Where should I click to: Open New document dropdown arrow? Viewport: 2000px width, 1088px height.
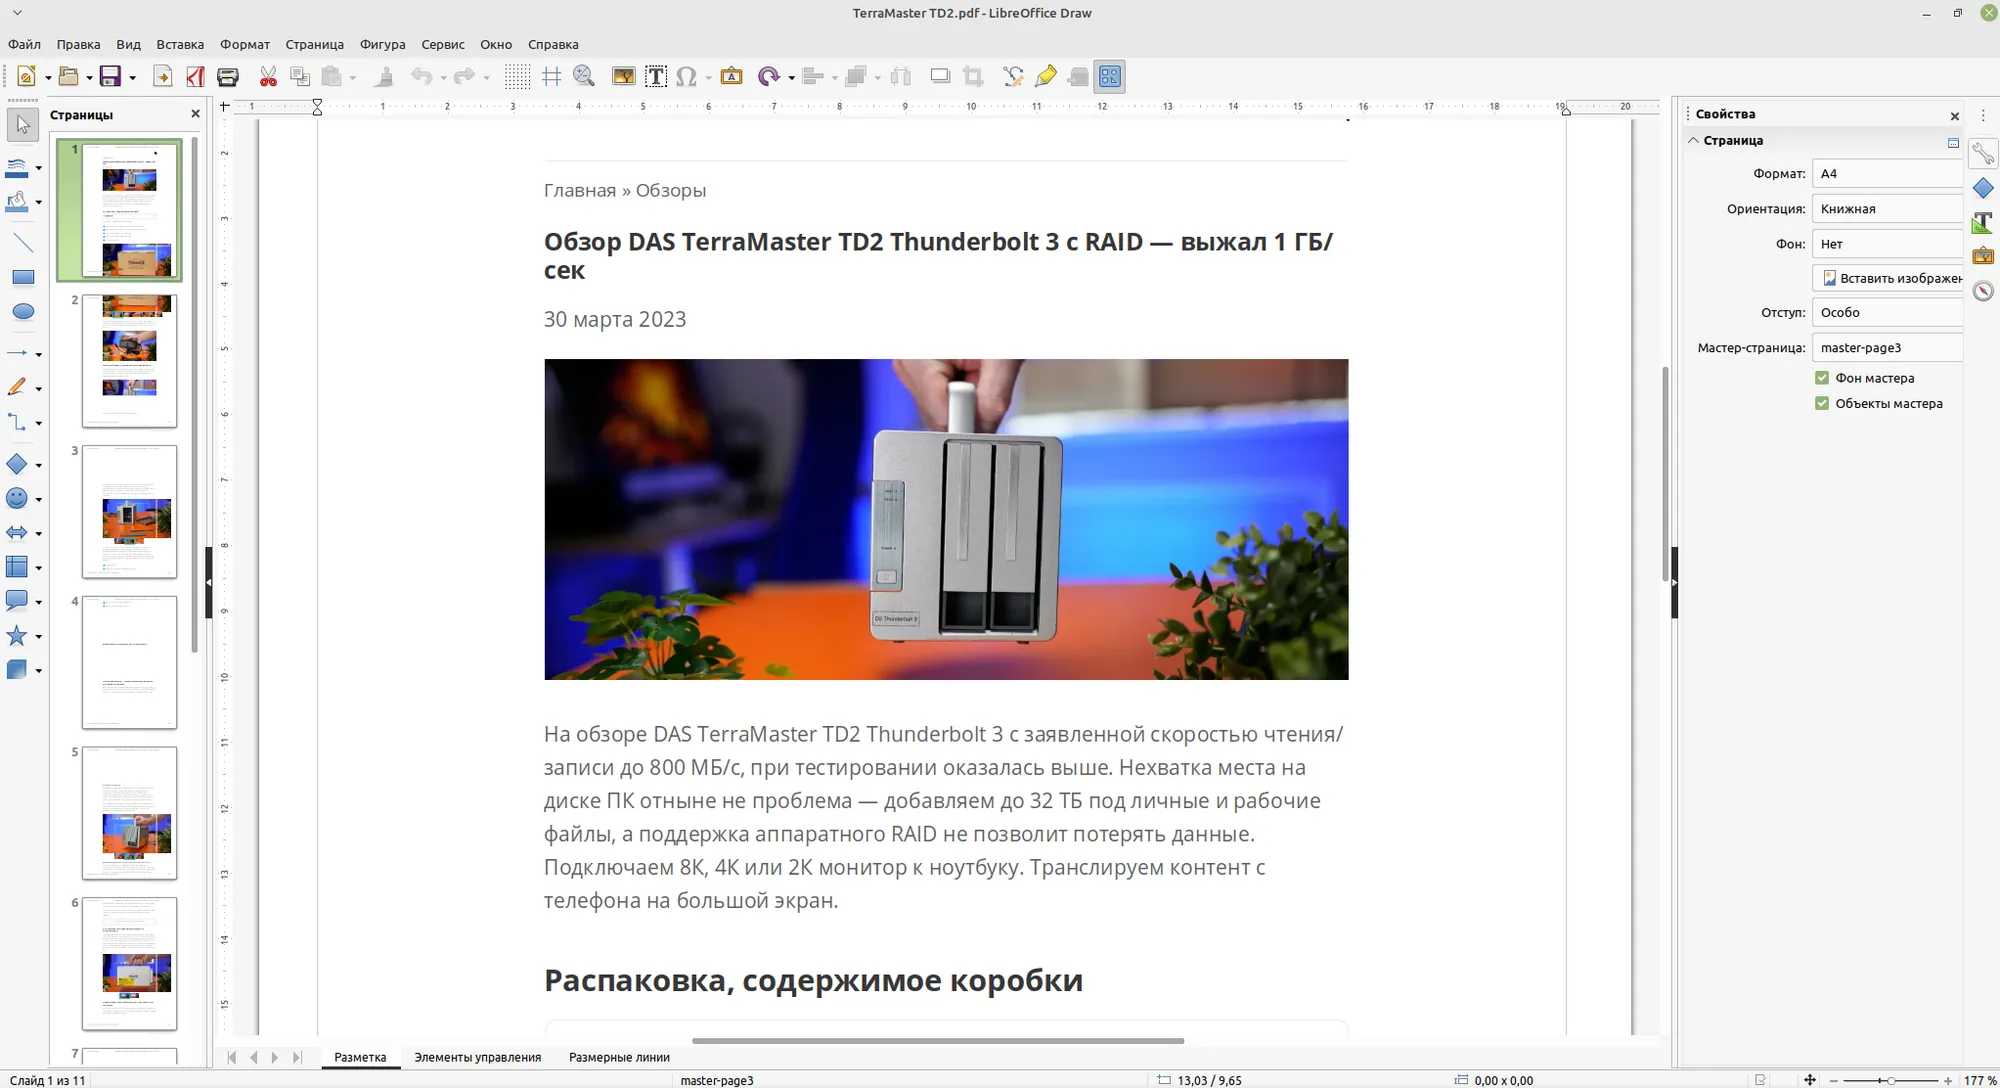click(48, 77)
